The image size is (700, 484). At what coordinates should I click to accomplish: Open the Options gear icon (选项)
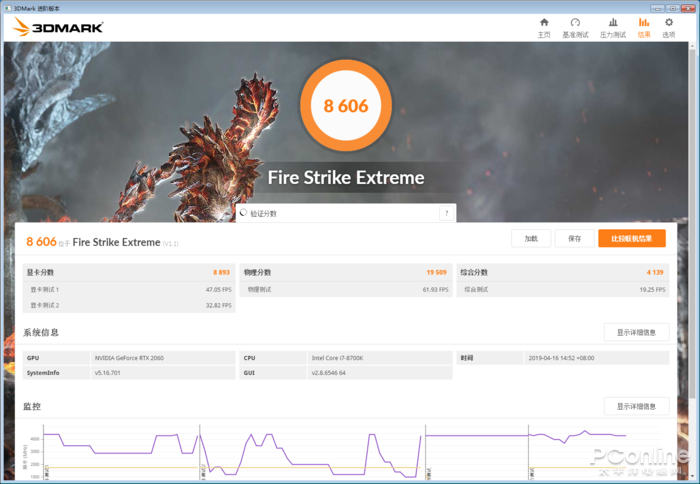(669, 22)
